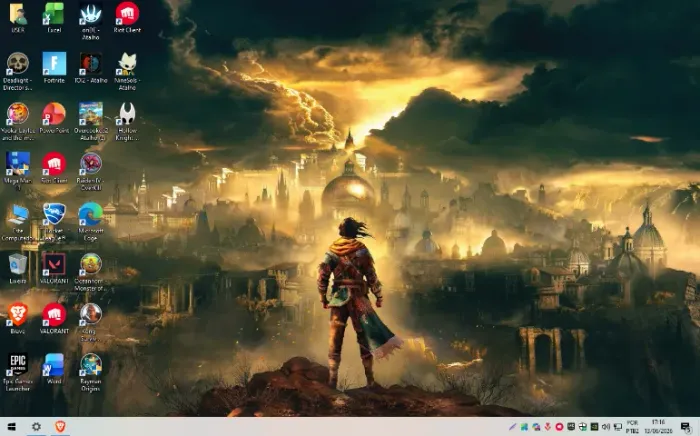Select the Mega Man desktop shortcut
Screen dimensions: 700x436
coord(18,171)
